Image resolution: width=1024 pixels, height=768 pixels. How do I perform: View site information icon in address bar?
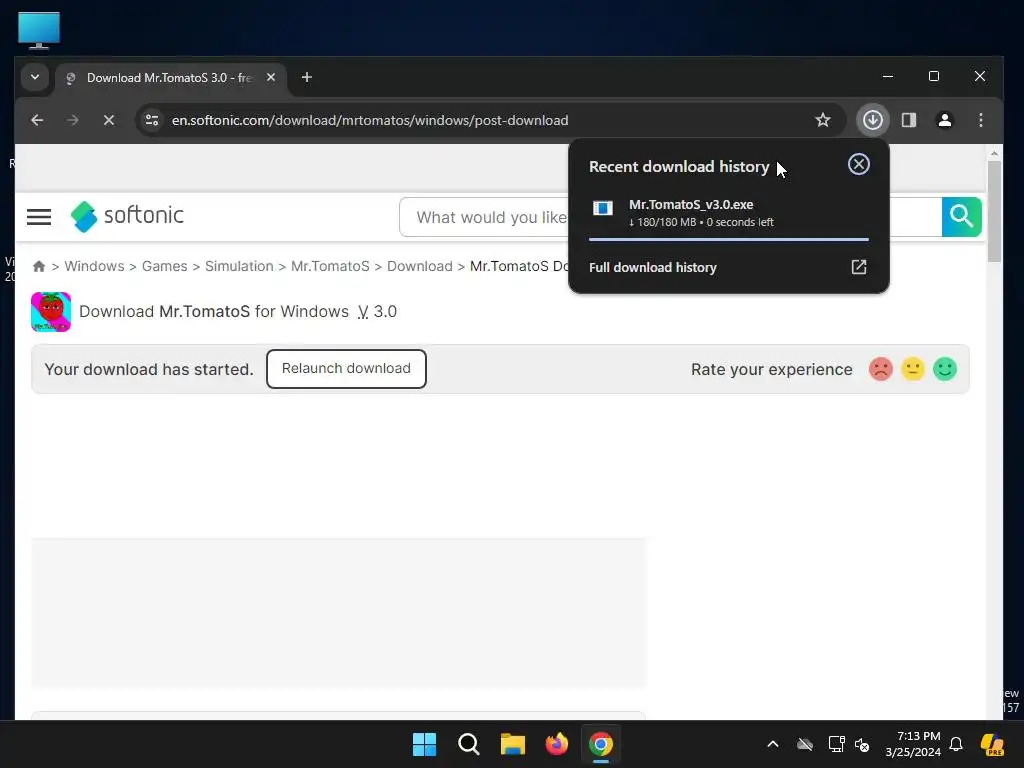[152, 120]
